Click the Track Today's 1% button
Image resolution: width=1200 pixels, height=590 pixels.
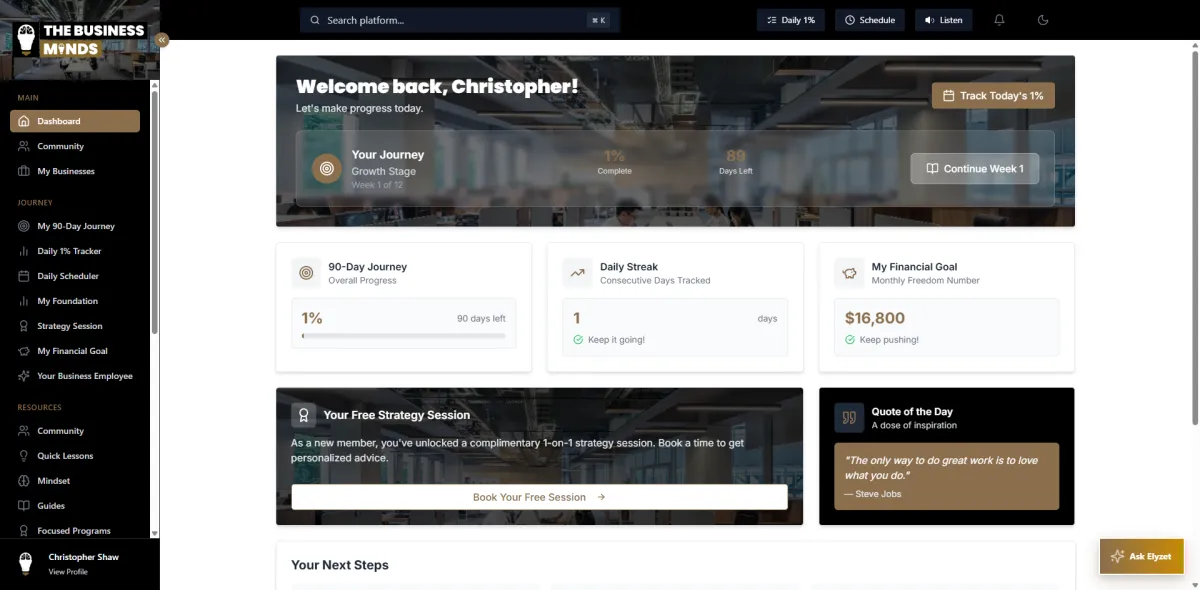993,96
